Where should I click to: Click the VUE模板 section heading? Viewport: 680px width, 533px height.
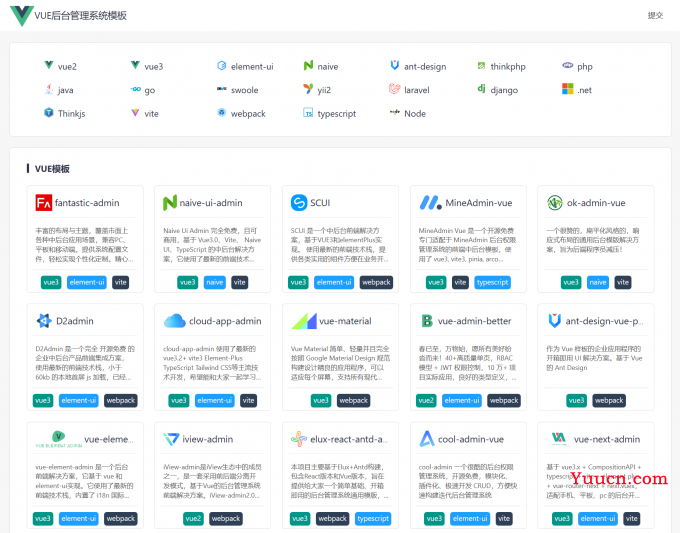point(52,169)
